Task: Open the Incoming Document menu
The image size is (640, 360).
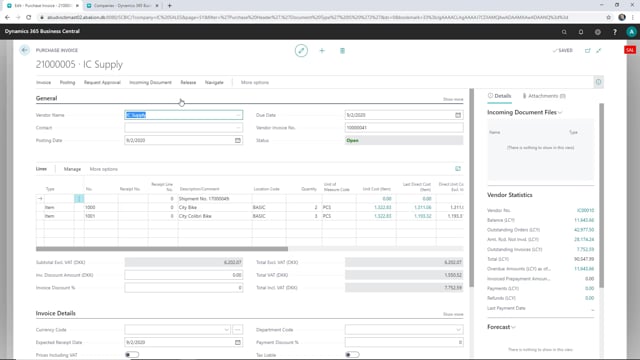Action: tap(150, 82)
